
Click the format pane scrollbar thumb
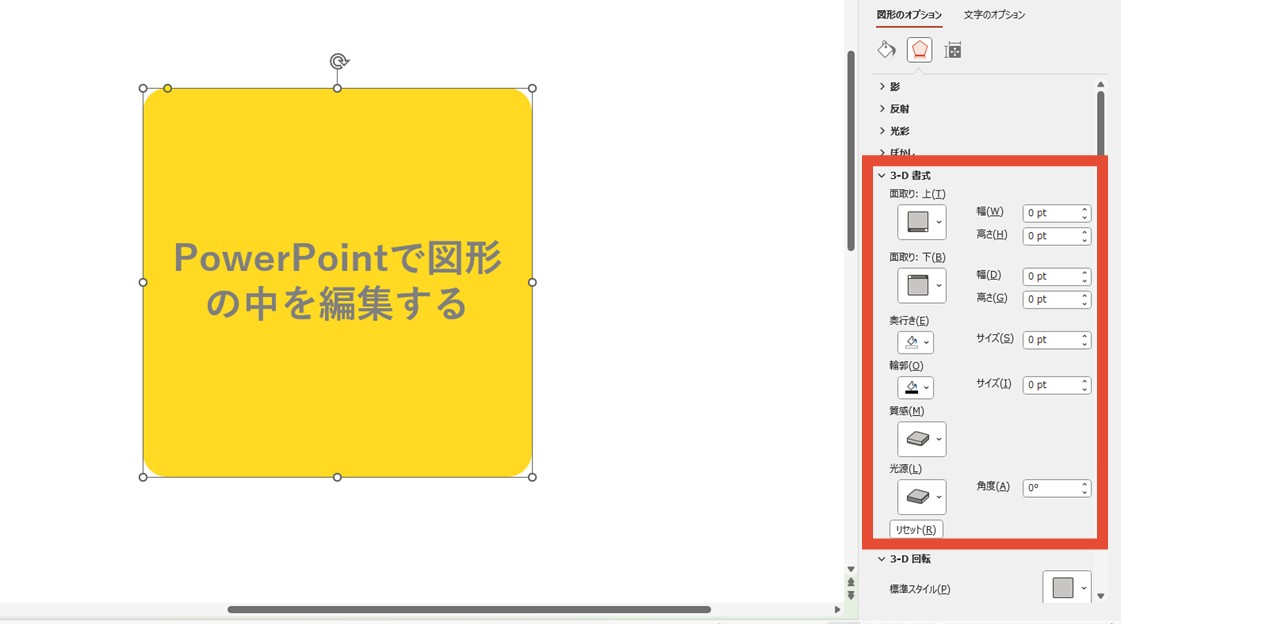(x=1101, y=122)
